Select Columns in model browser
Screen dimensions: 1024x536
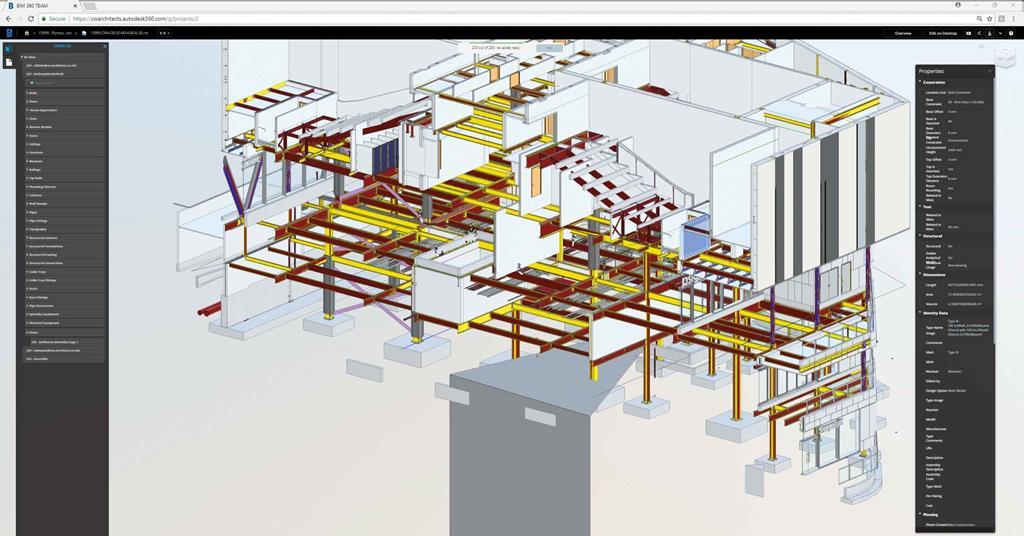[64, 195]
